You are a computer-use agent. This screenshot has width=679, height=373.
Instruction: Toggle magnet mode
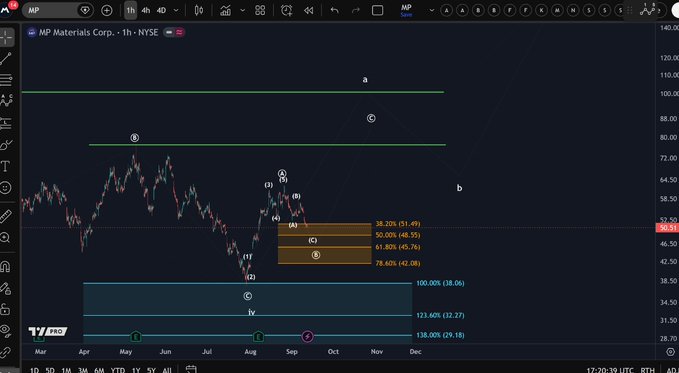6,266
